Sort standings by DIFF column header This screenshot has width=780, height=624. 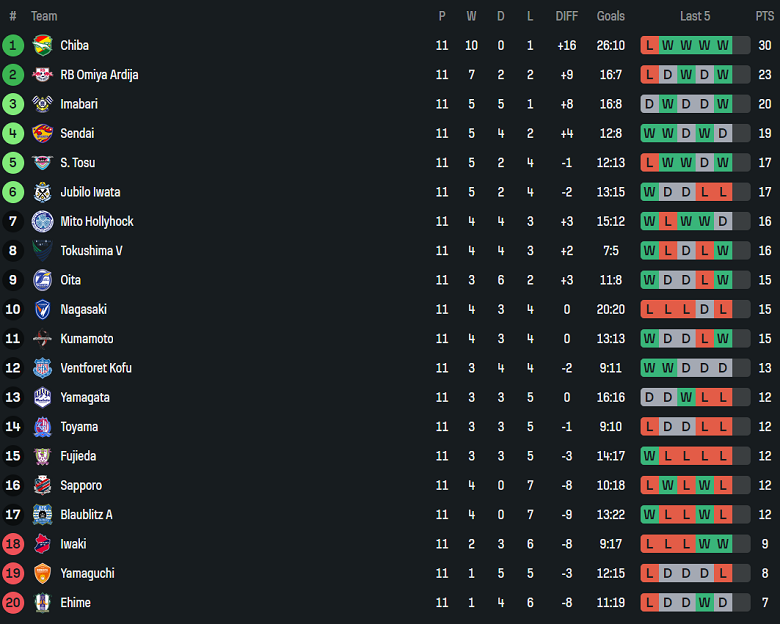tap(567, 16)
